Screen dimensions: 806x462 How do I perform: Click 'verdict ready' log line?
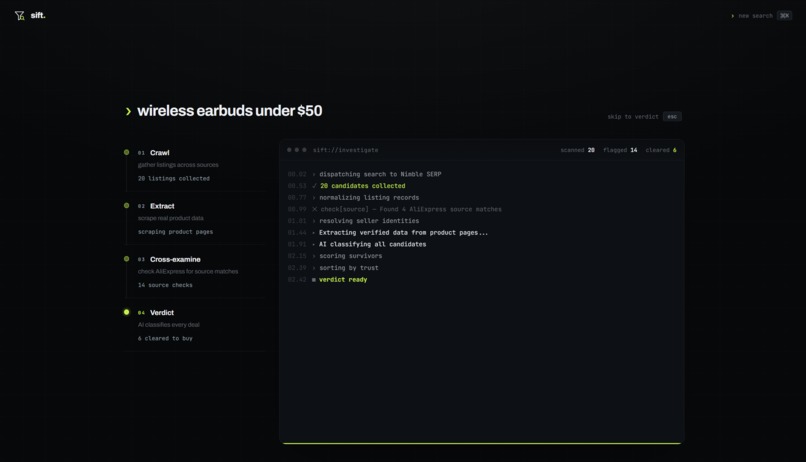343,280
